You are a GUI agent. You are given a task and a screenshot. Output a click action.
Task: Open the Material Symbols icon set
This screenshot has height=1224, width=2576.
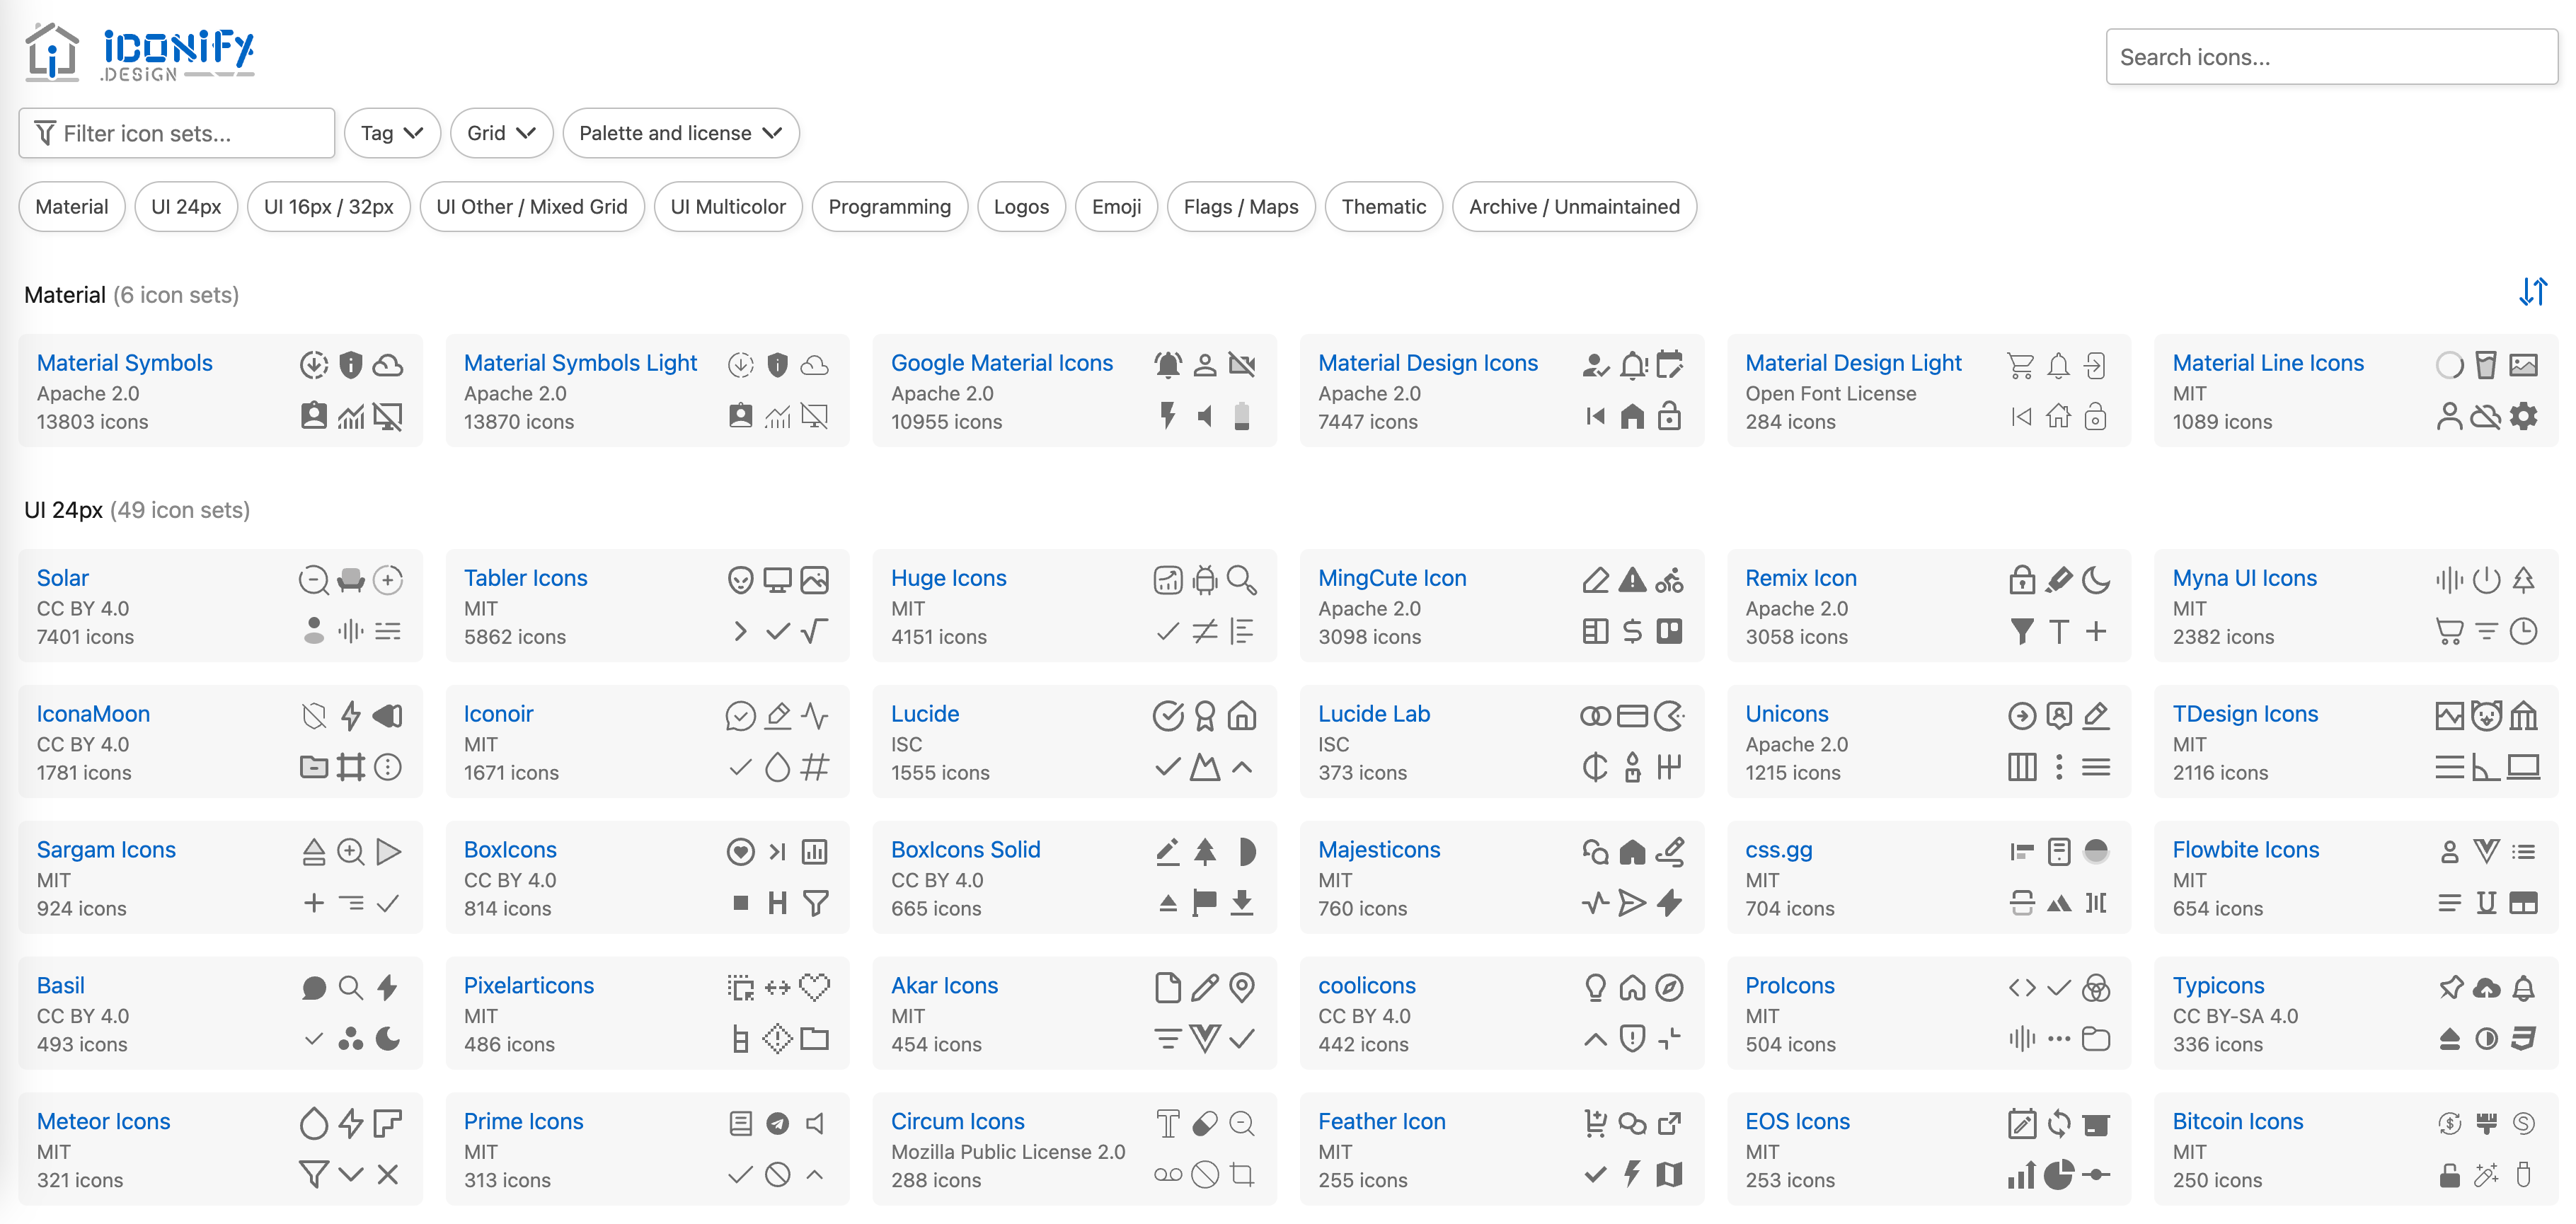click(125, 363)
